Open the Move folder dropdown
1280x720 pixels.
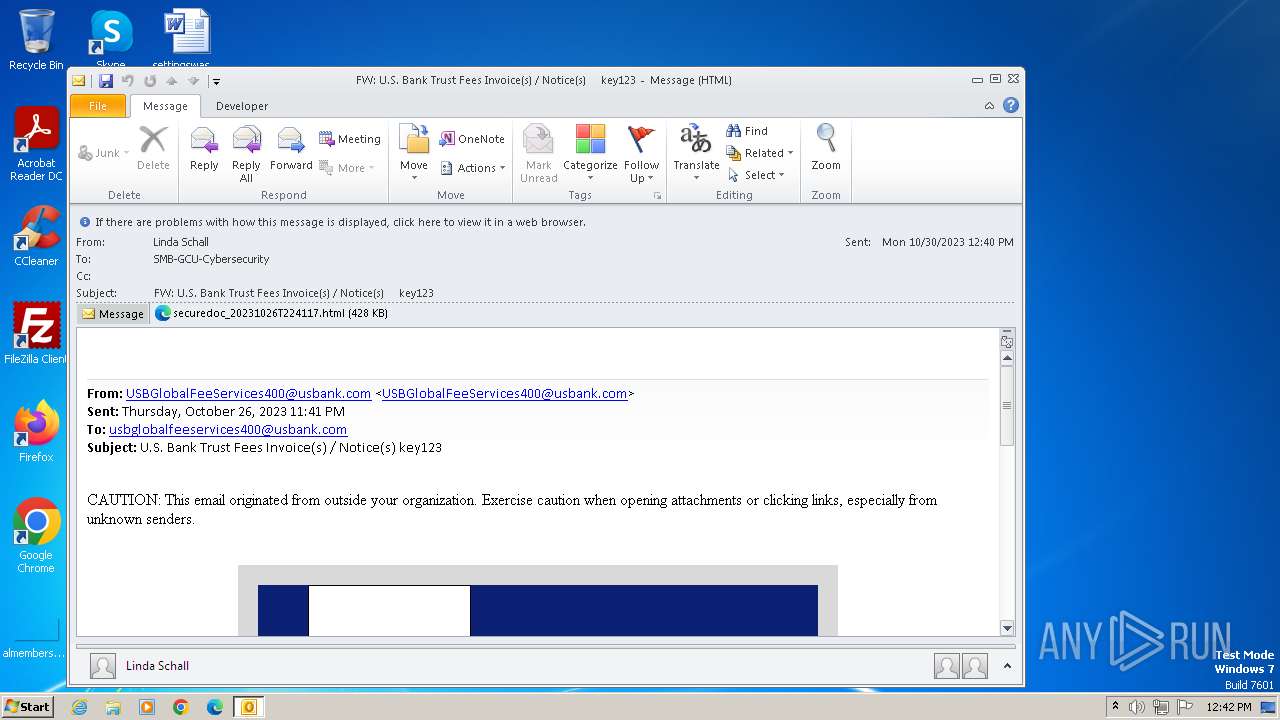pos(414,153)
